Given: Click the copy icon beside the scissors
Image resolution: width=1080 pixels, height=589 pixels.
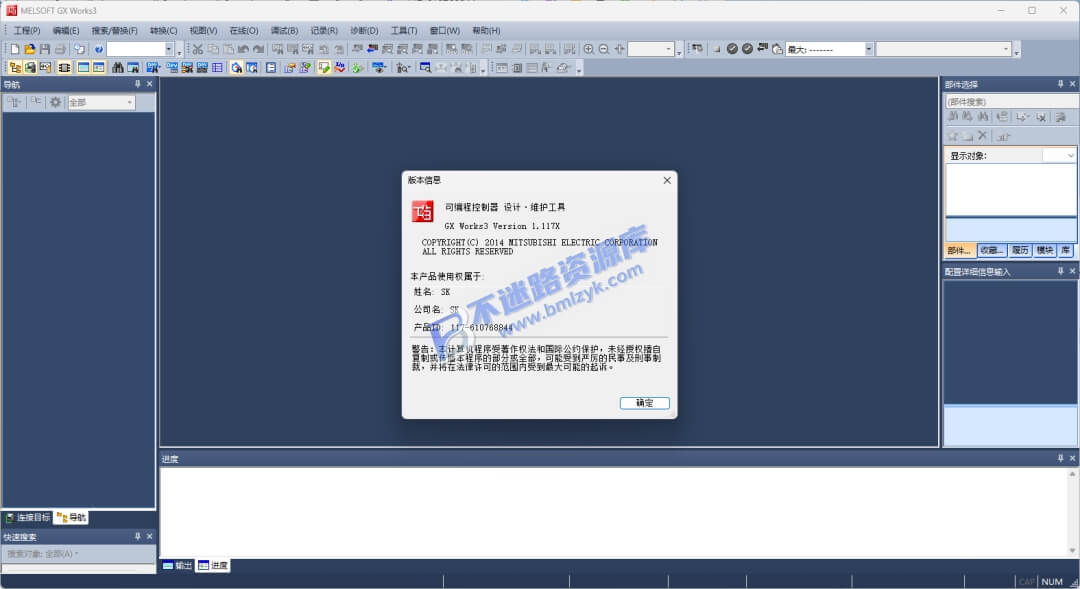Looking at the screenshot, I should coord(213,49).
